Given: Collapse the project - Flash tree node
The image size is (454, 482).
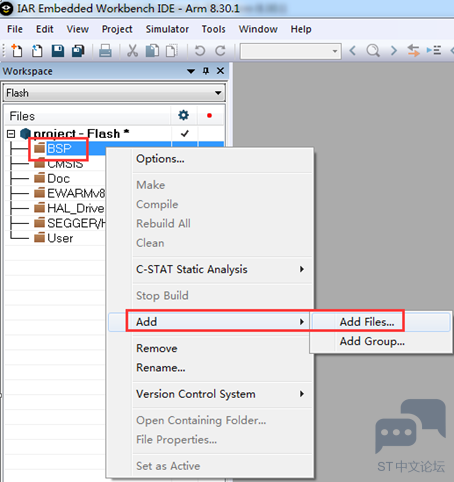Looking at the screenshot, I should click(x=11, y=134).
